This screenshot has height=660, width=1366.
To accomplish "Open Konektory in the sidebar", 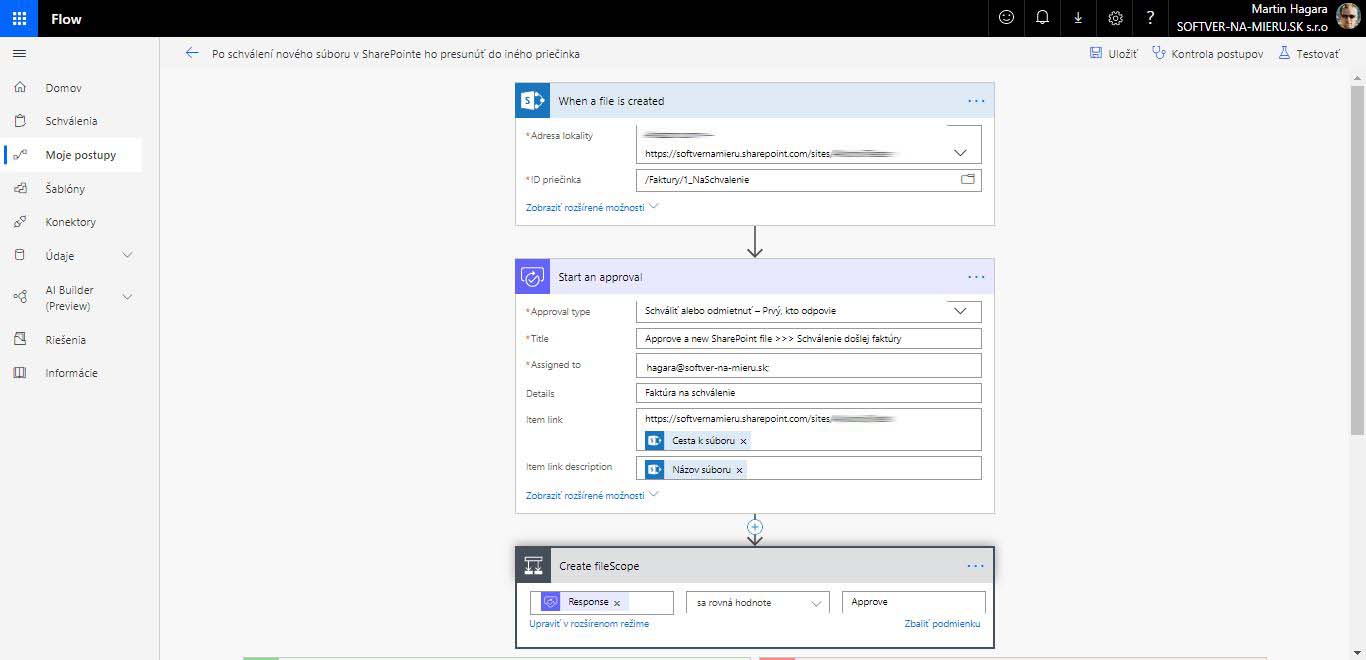I will pyautogui.click(x=71, y=222).
